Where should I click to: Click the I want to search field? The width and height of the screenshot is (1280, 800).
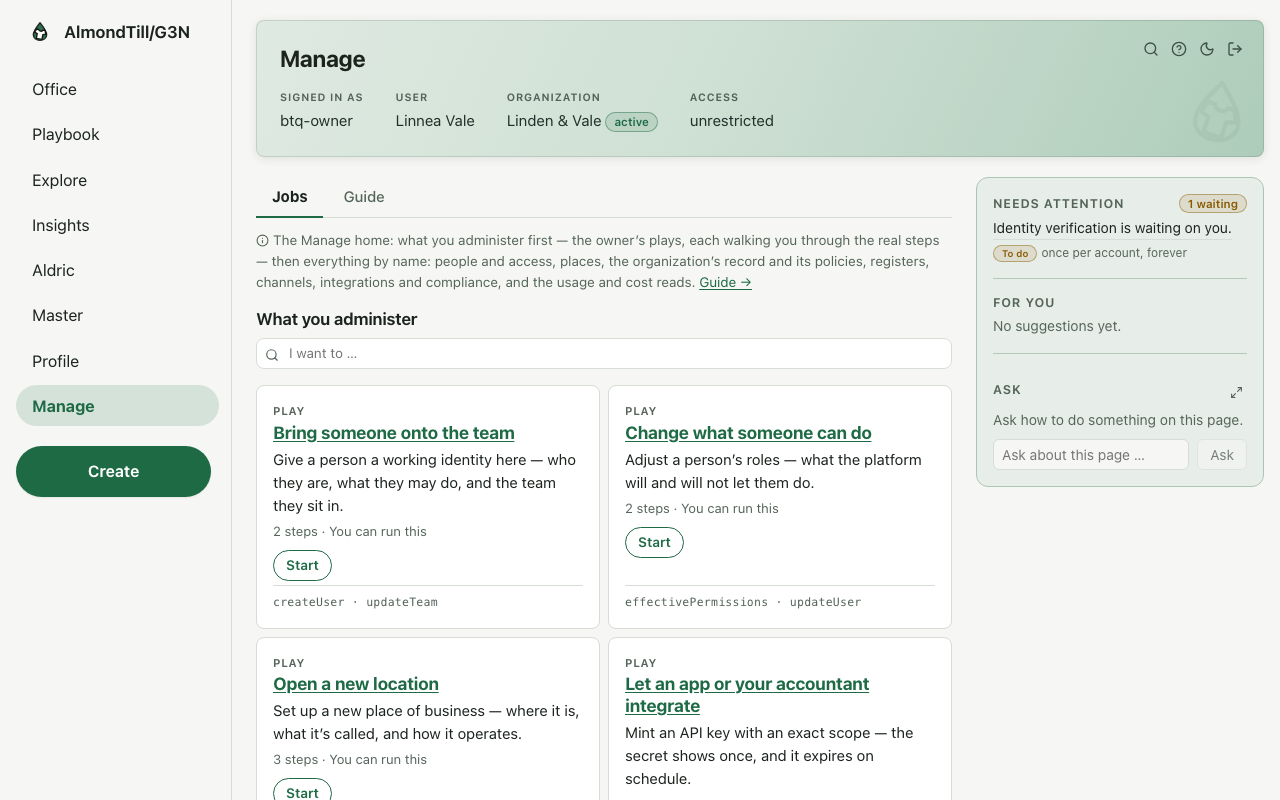click(604, 353)
